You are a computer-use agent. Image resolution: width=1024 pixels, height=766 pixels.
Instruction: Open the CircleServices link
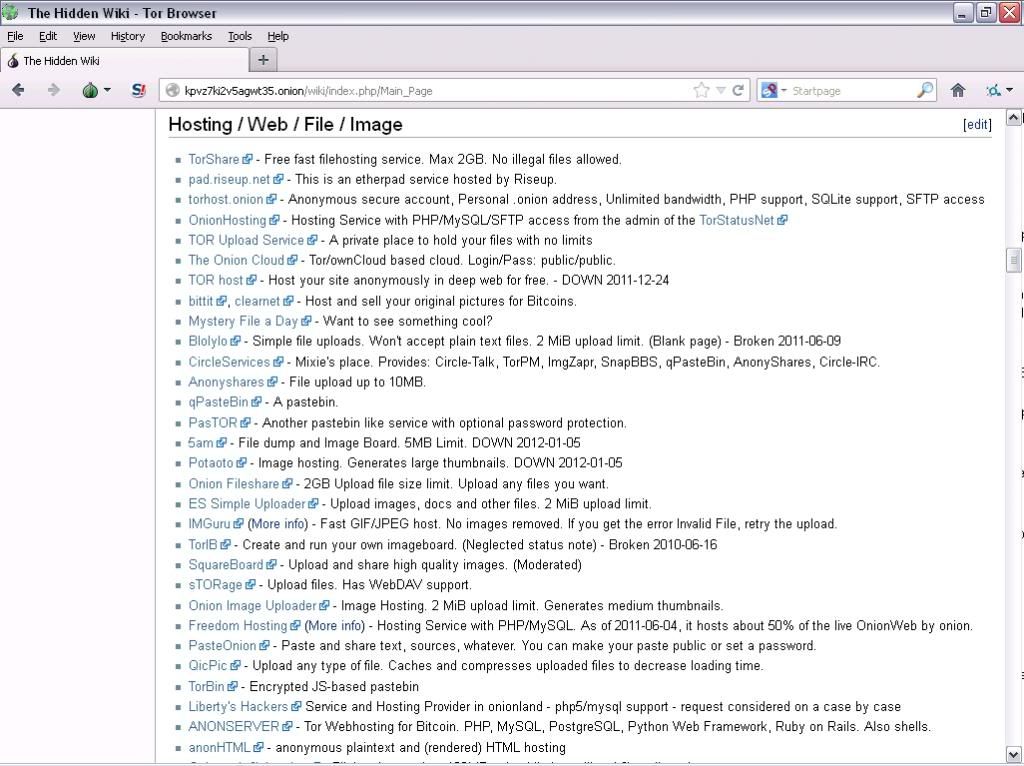pyautogui.click(x=229, y=362)
